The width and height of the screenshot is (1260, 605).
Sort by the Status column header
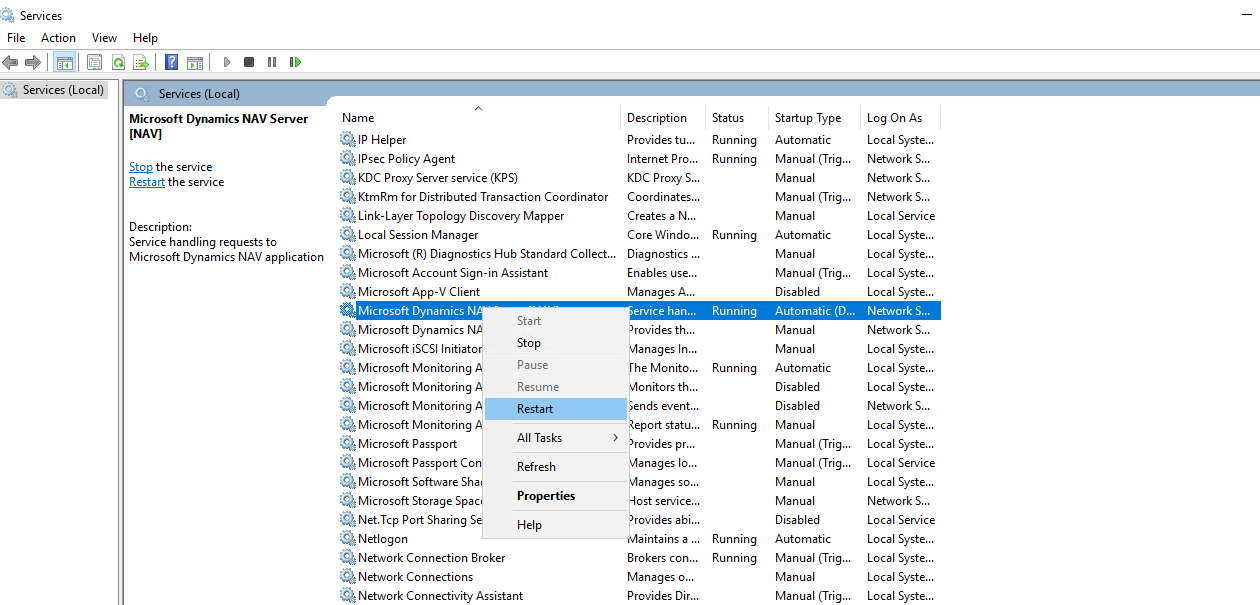737,117
